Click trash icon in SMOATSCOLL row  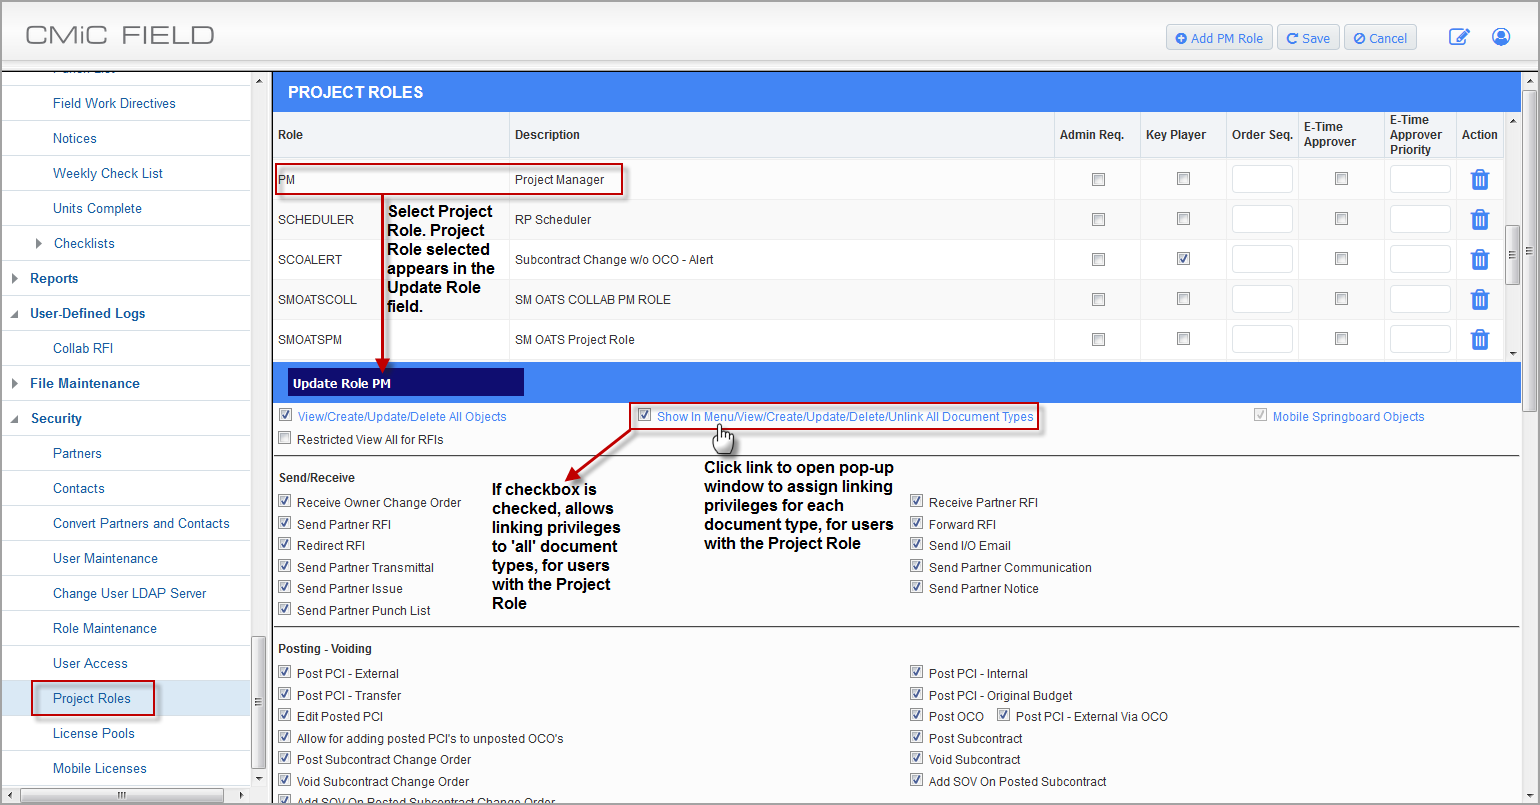[1480, 300]
